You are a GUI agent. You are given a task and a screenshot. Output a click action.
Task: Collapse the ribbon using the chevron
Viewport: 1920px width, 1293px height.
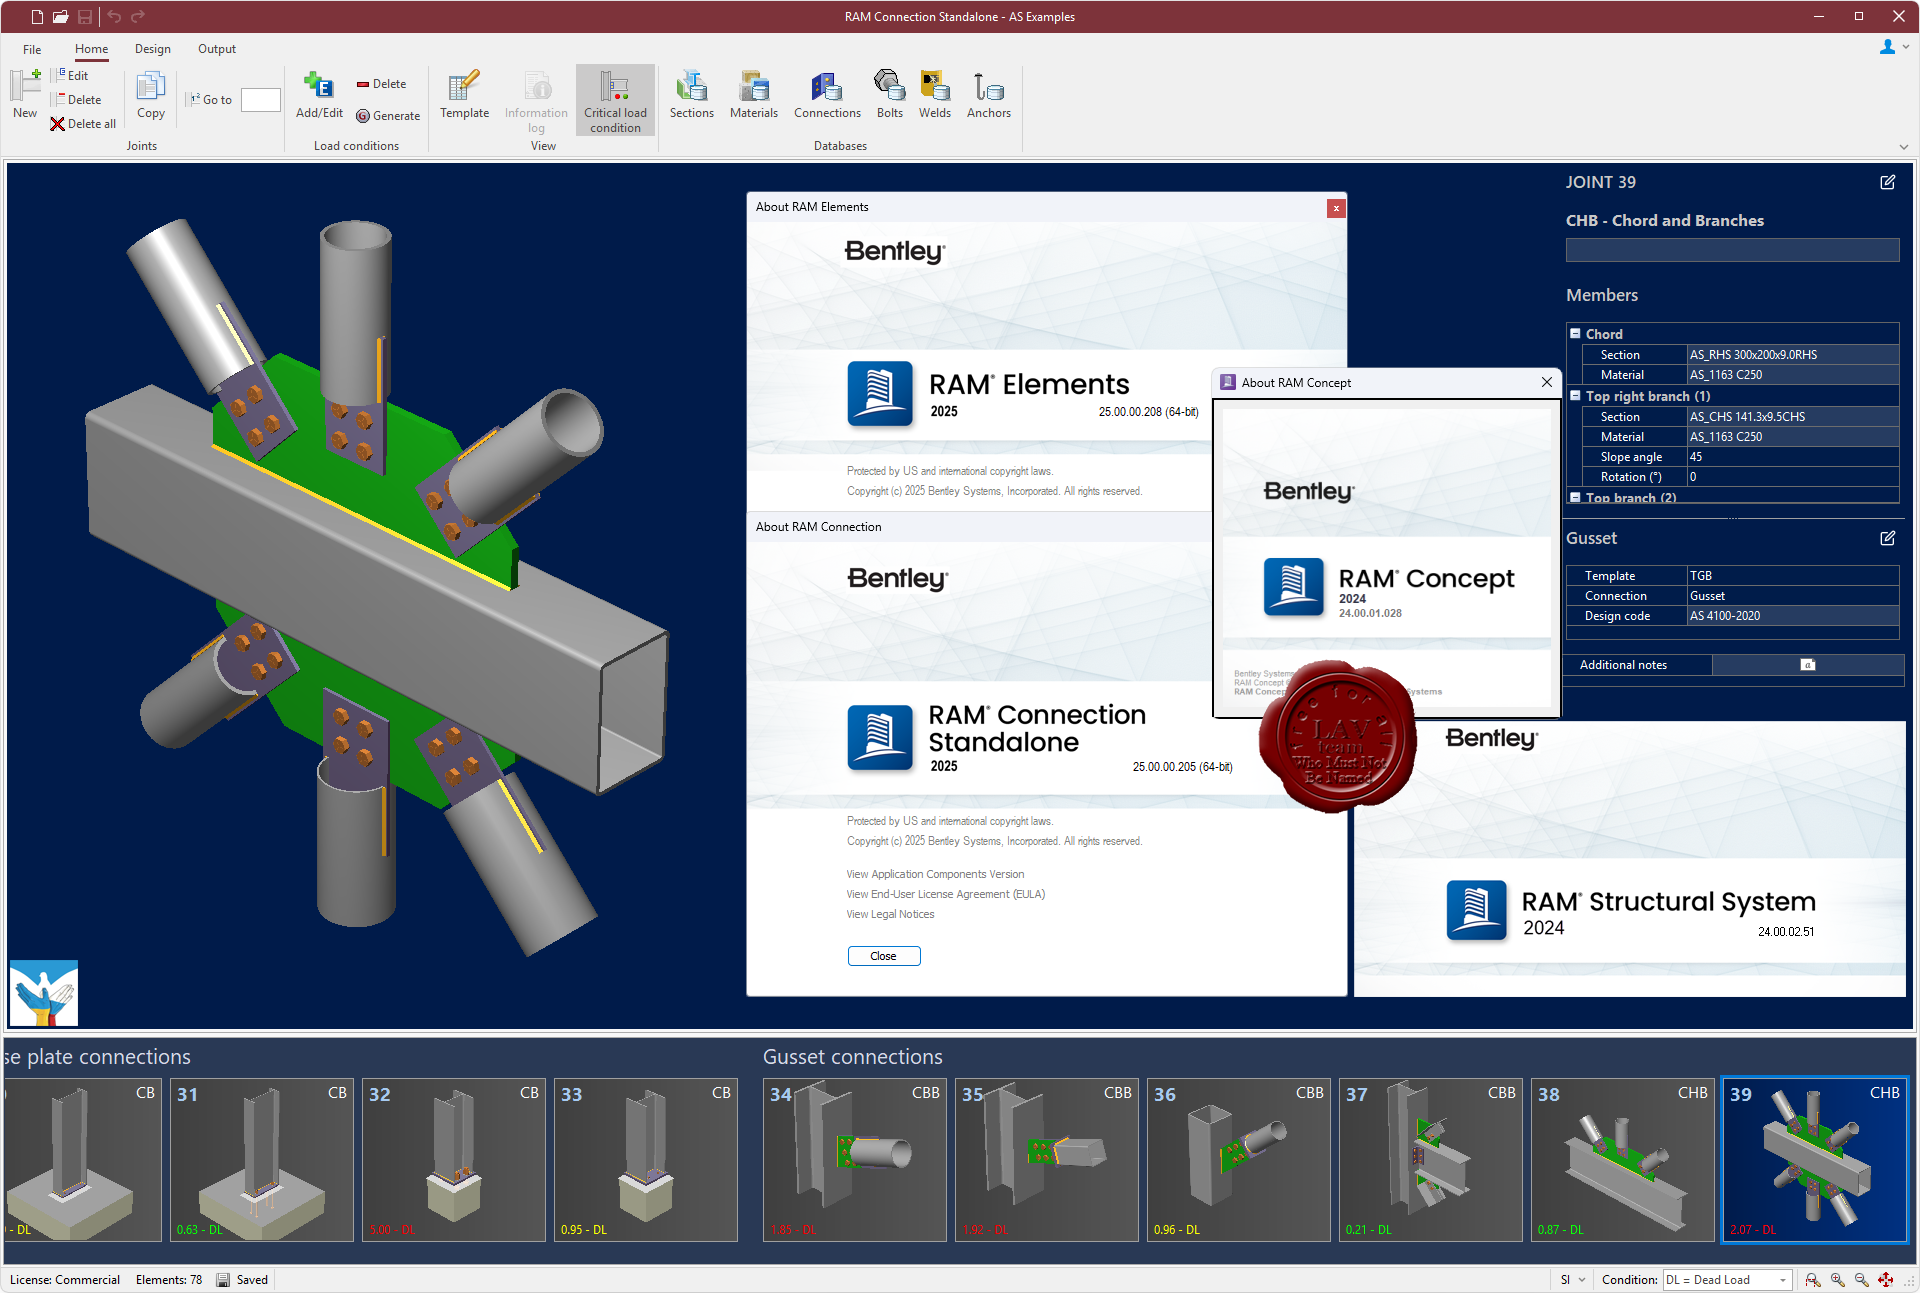point(1903,147)
